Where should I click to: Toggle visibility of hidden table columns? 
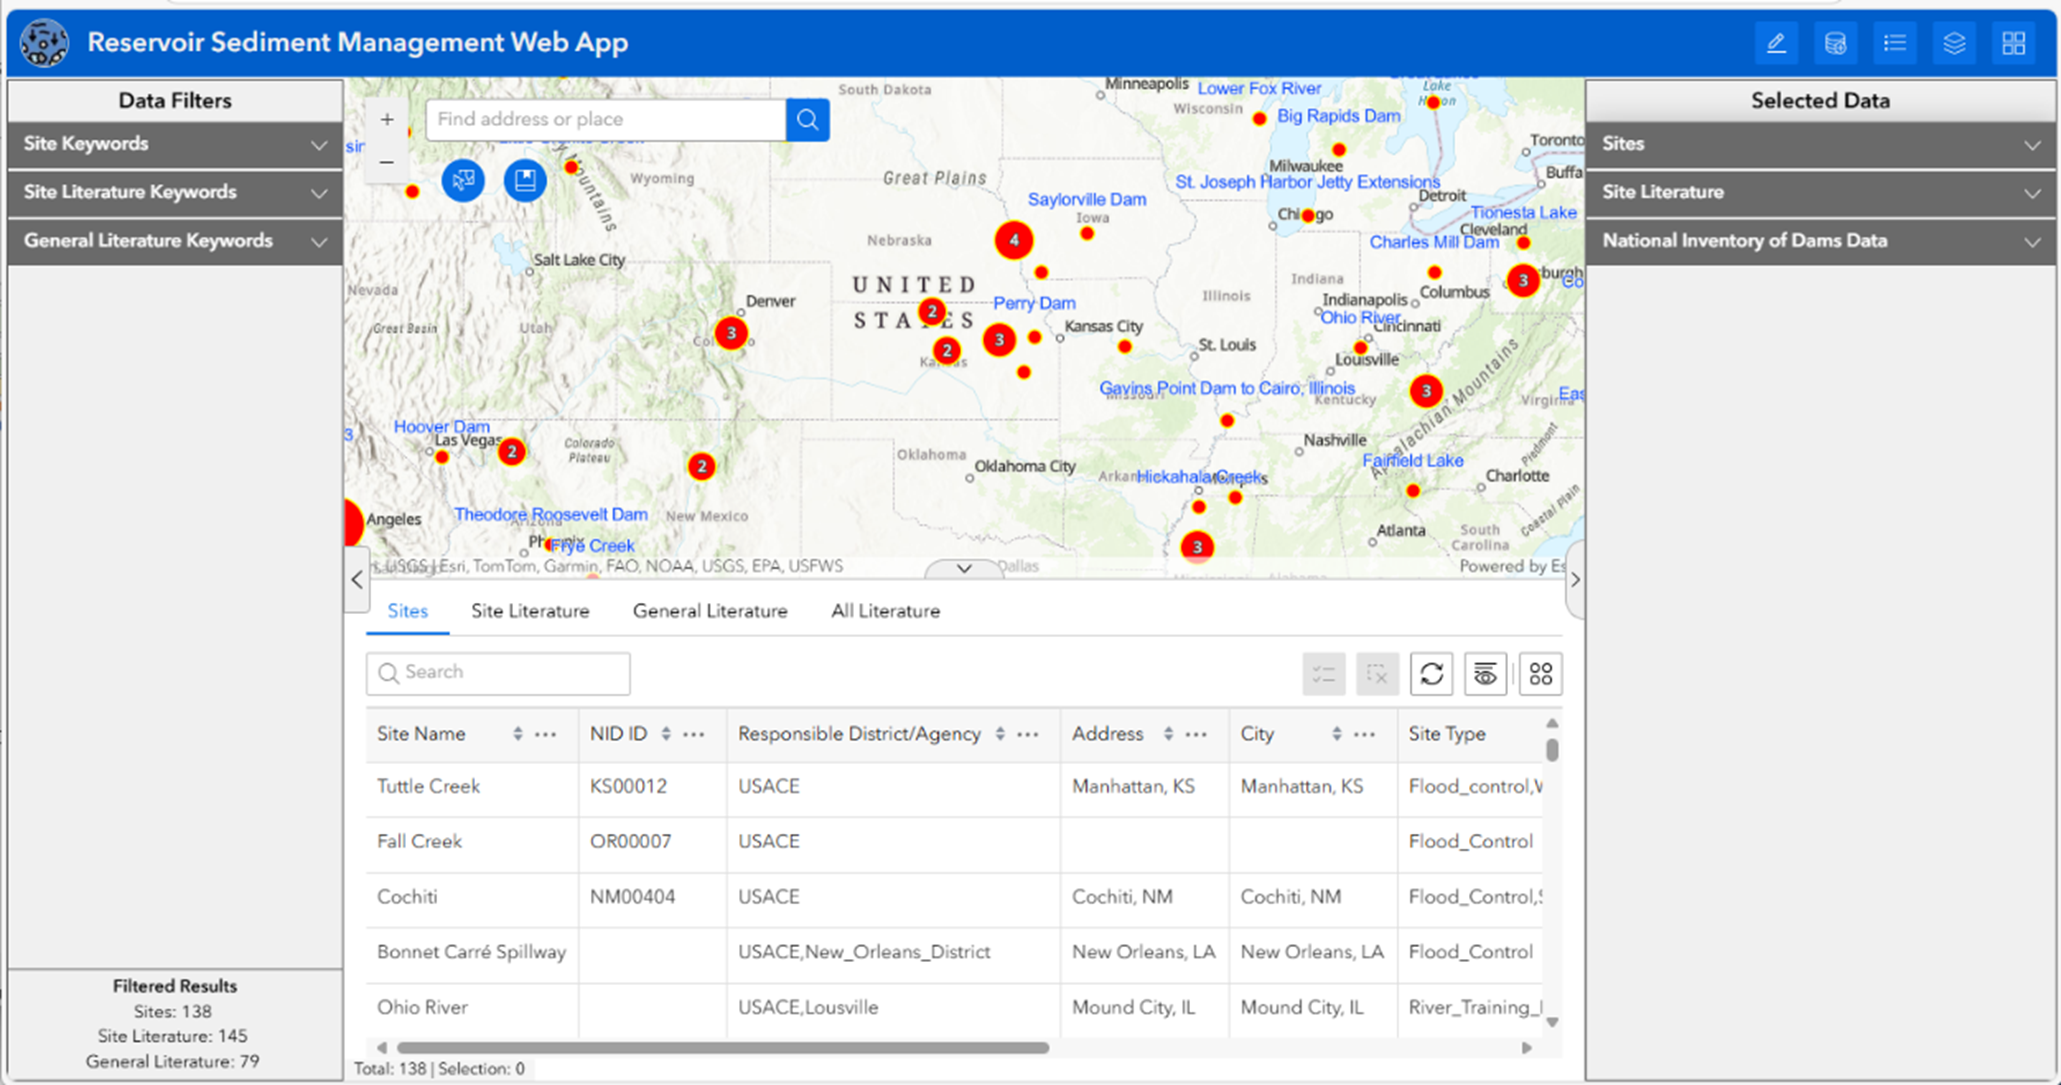coord(1485,673)
